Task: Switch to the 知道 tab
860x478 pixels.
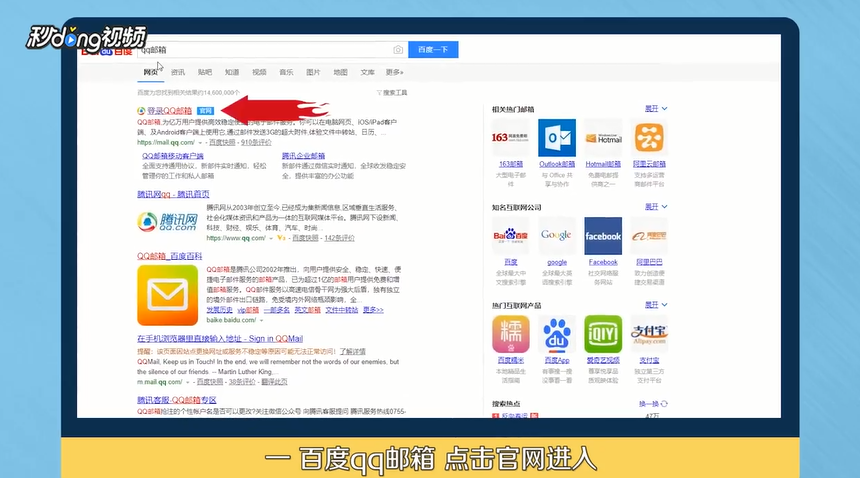Action: pos(232,72)
